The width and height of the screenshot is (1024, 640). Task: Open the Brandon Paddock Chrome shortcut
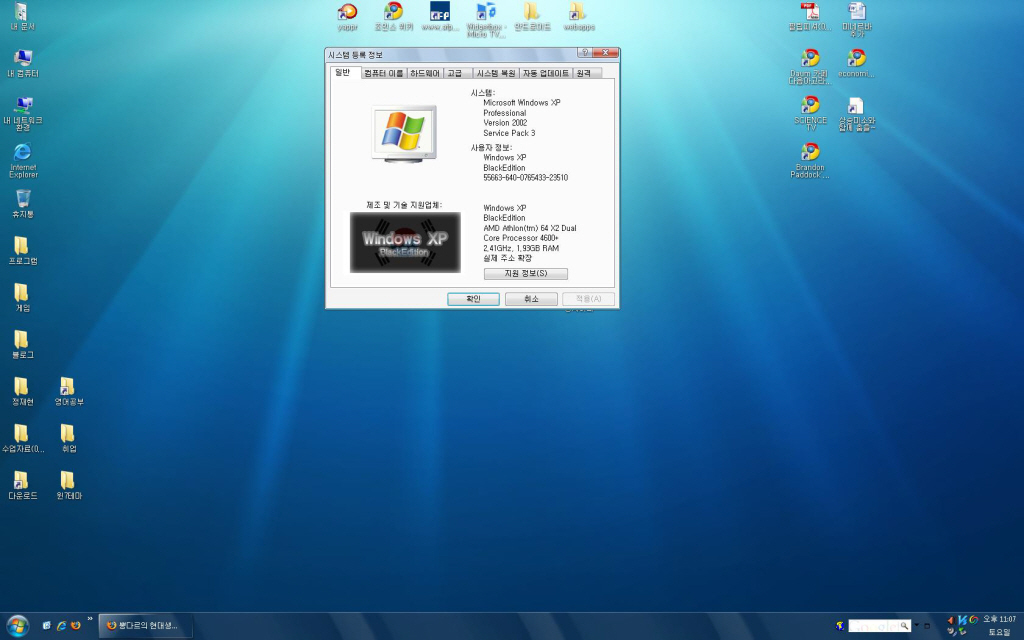(810, 161)
